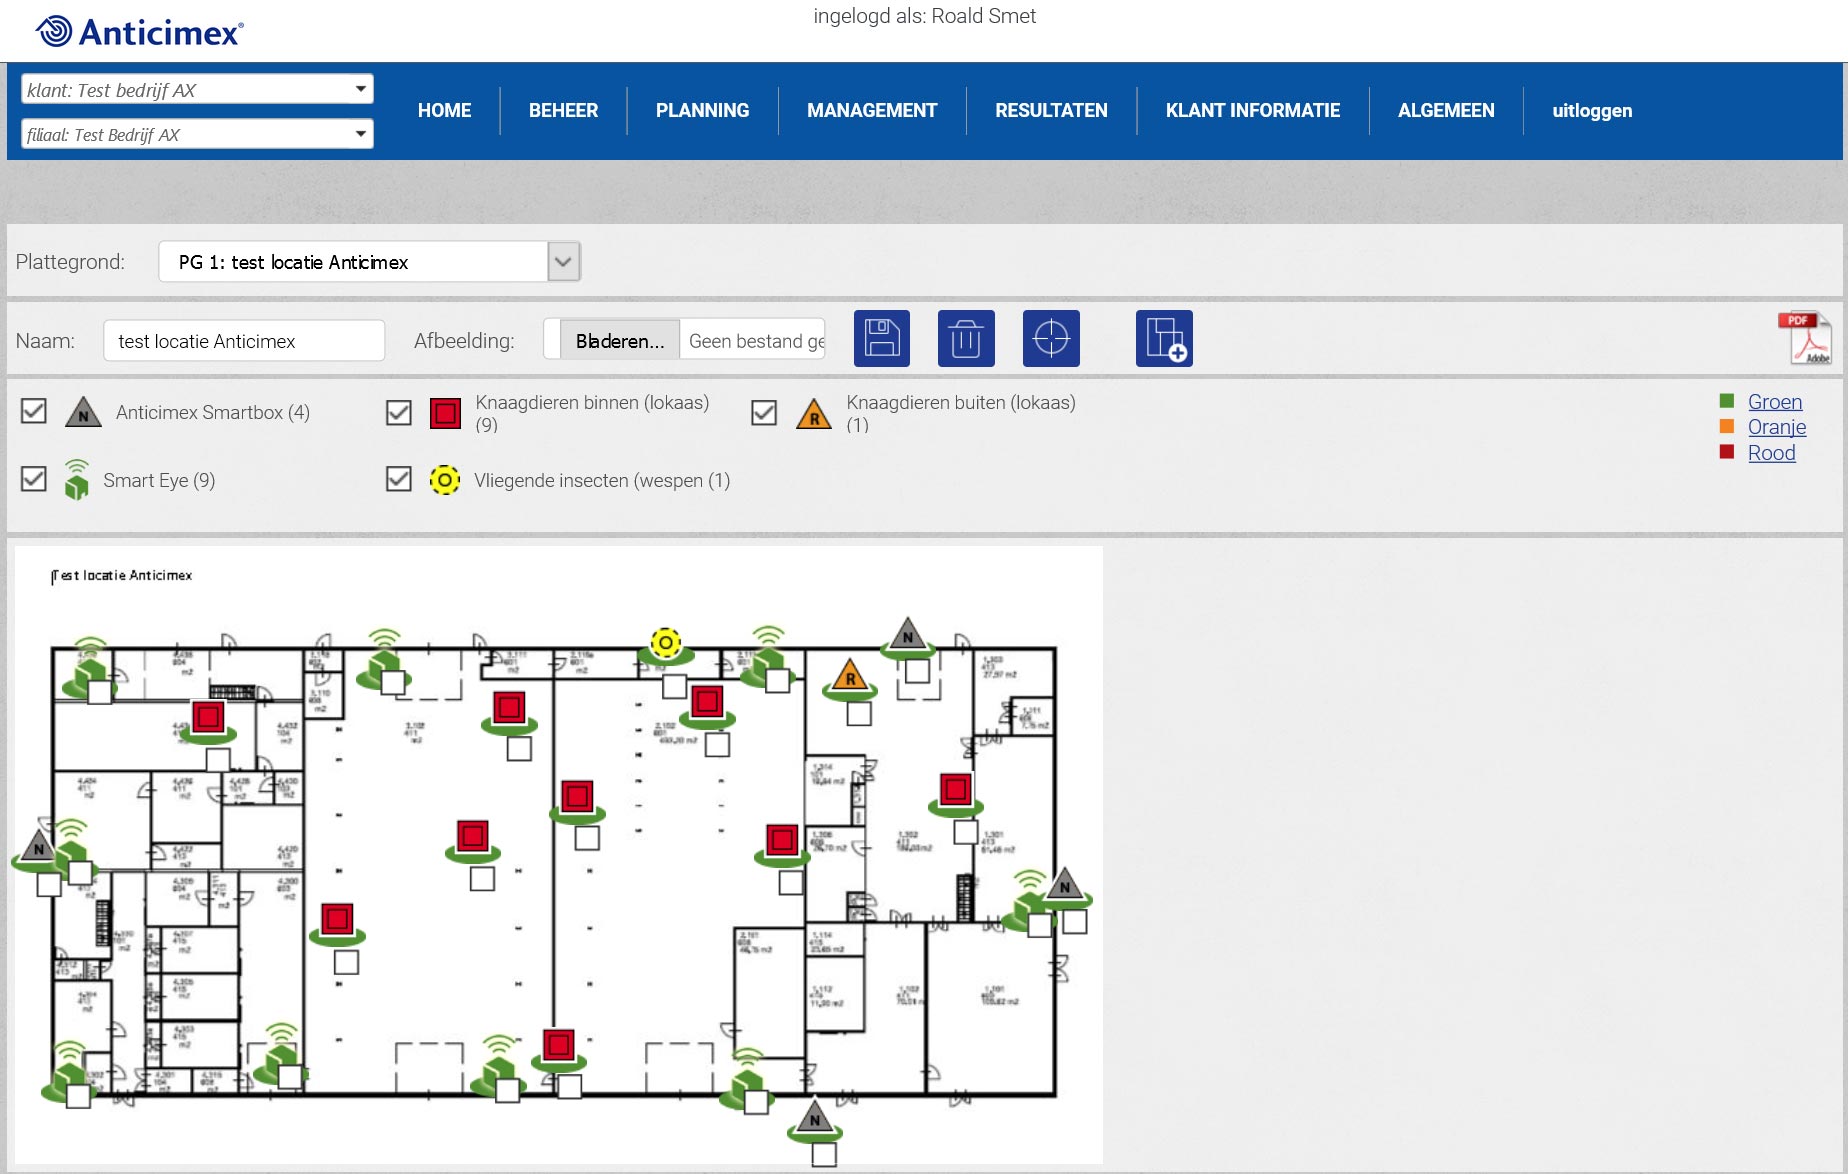Click the red color square beside Rood
The width and height of the screenshot is (1848, 1174).
pos(1726,452)
